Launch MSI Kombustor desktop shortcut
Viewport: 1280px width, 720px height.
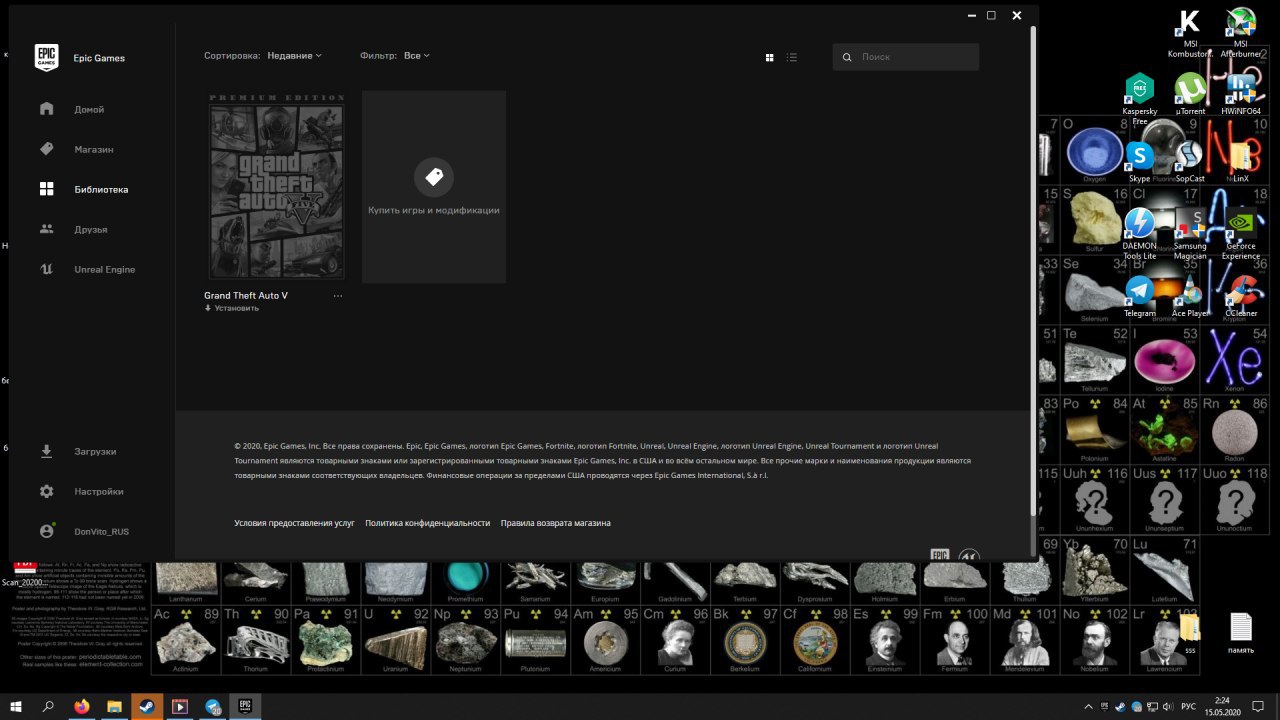click(x=1189, y=33)
